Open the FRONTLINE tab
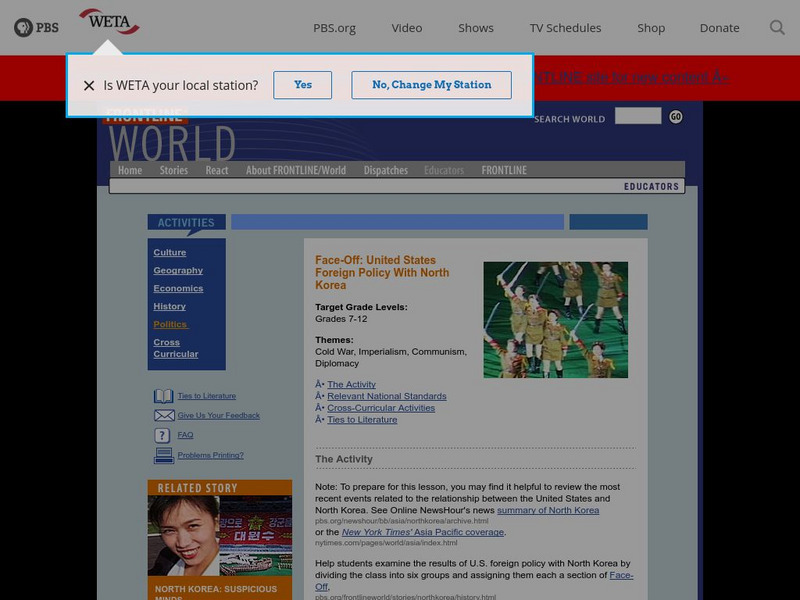800x600 pixels. tap(504, 170)
